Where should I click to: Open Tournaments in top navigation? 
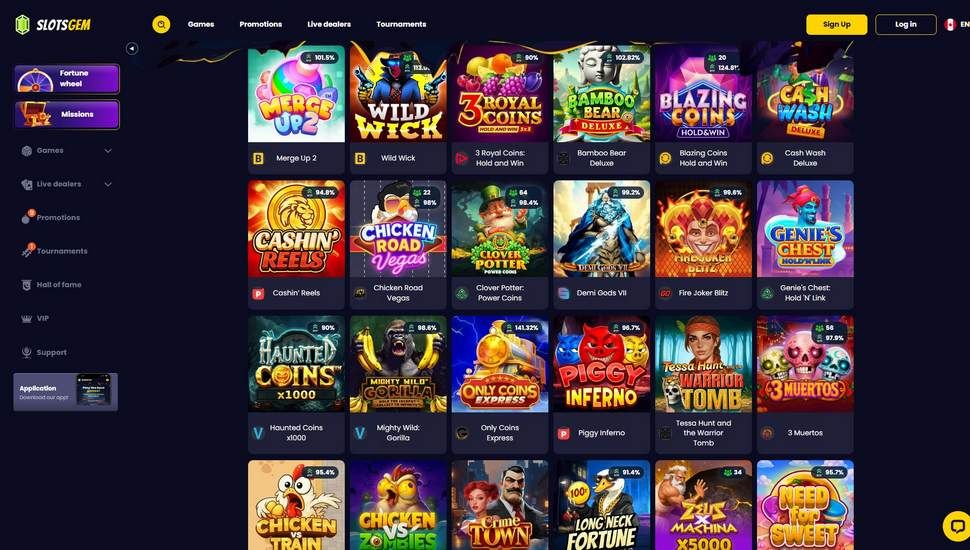tap(401, 24)
